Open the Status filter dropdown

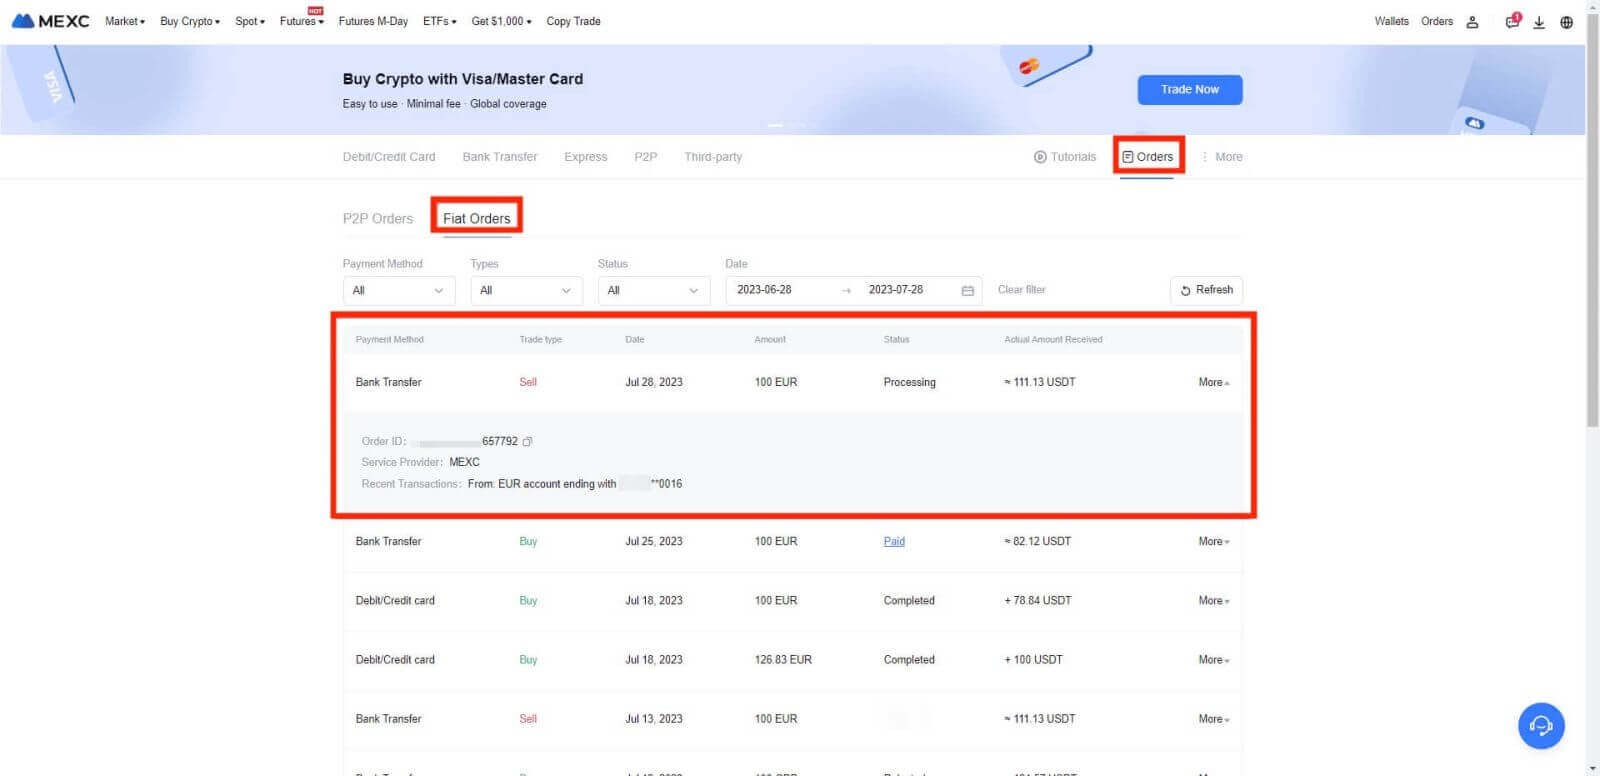pos(654,290)
